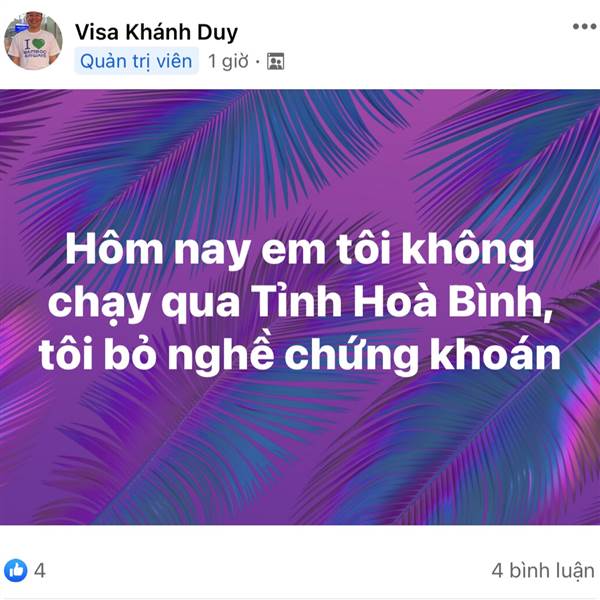
Task: Click the text line 'chạy qua Tỉnh Hoà Bình'
Action: [300, 303]
